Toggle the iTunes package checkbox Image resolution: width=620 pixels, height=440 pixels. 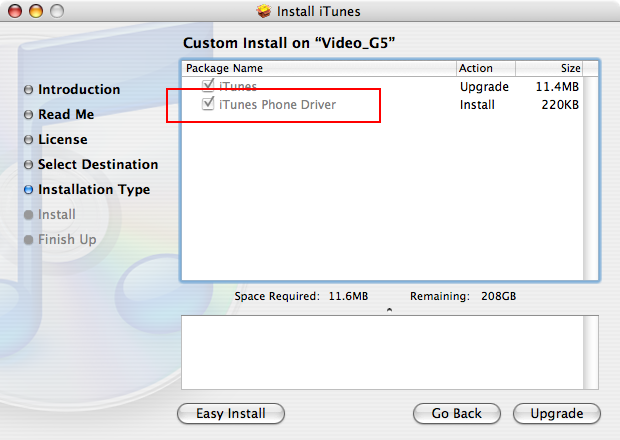[208, 85]
